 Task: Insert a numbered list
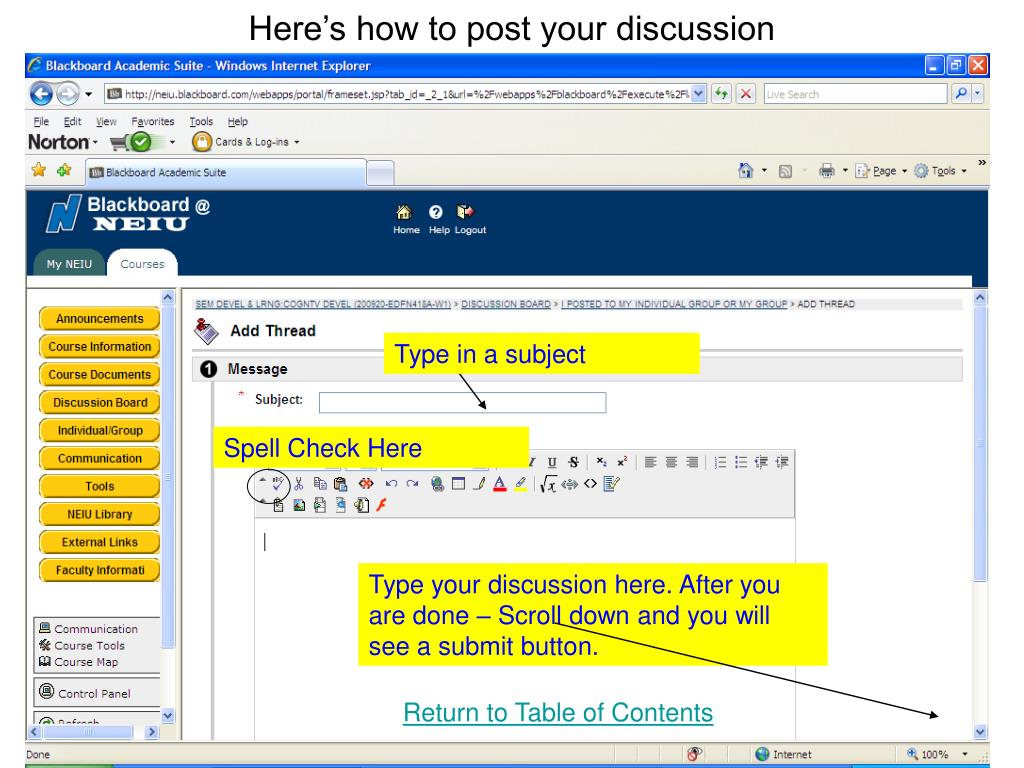[x=720, y=462]
